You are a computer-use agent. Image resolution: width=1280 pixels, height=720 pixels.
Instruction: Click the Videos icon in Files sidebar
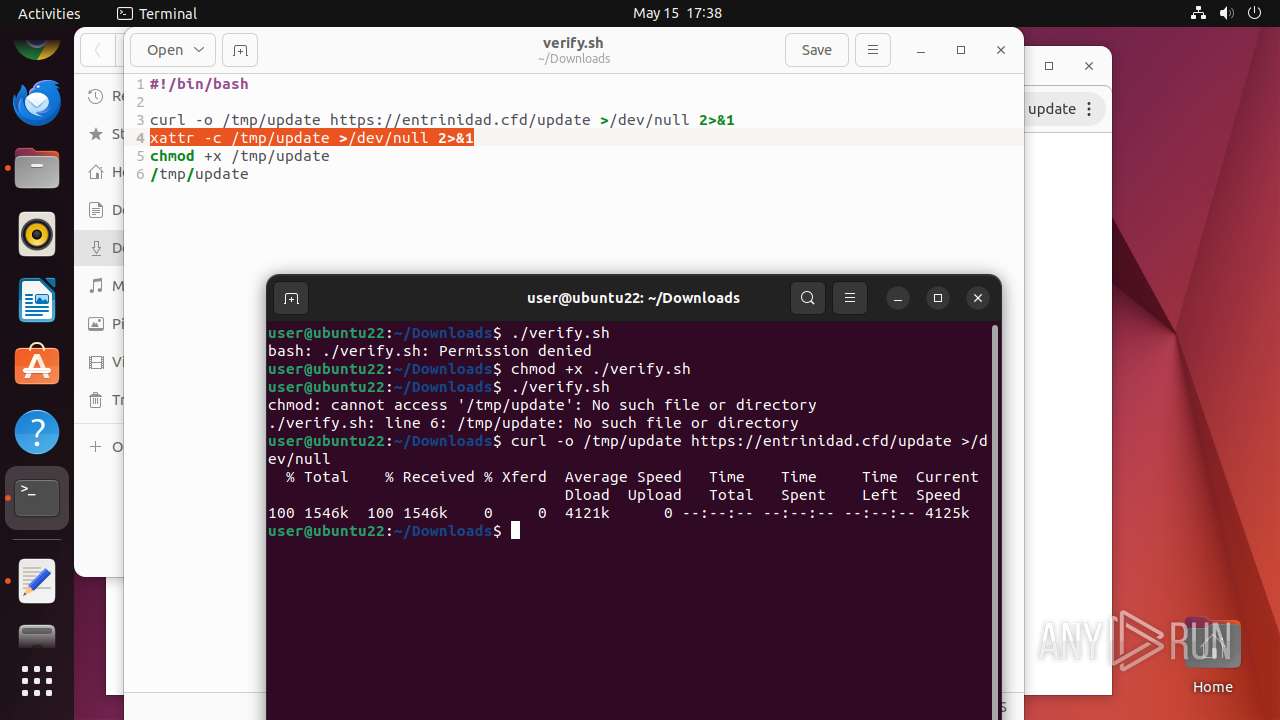pos(96,362)
